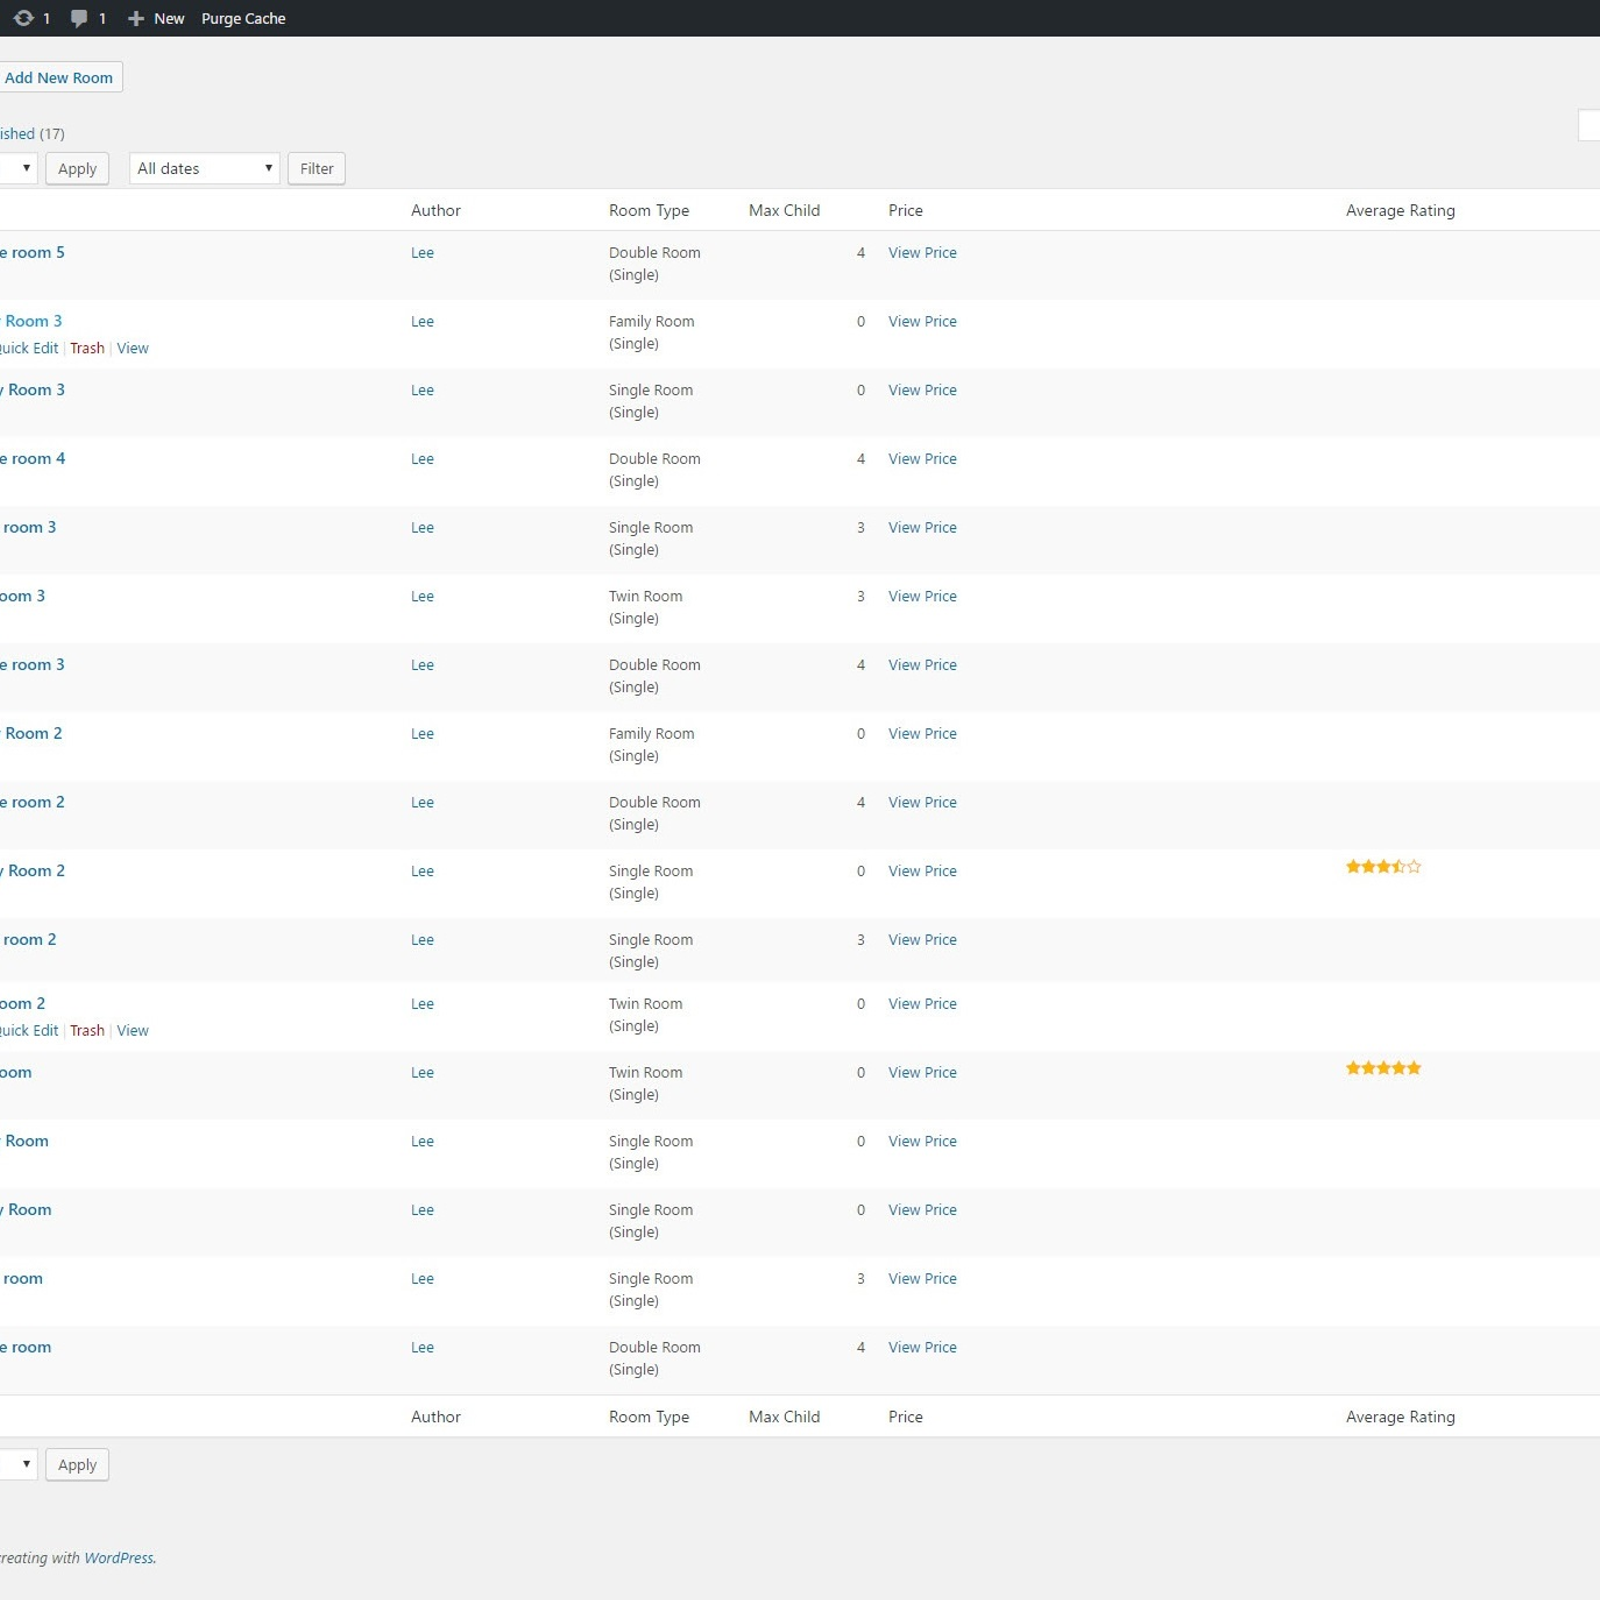Click the top Price column header
The image size is (1600, 1600).
click(x=905, y=210)
